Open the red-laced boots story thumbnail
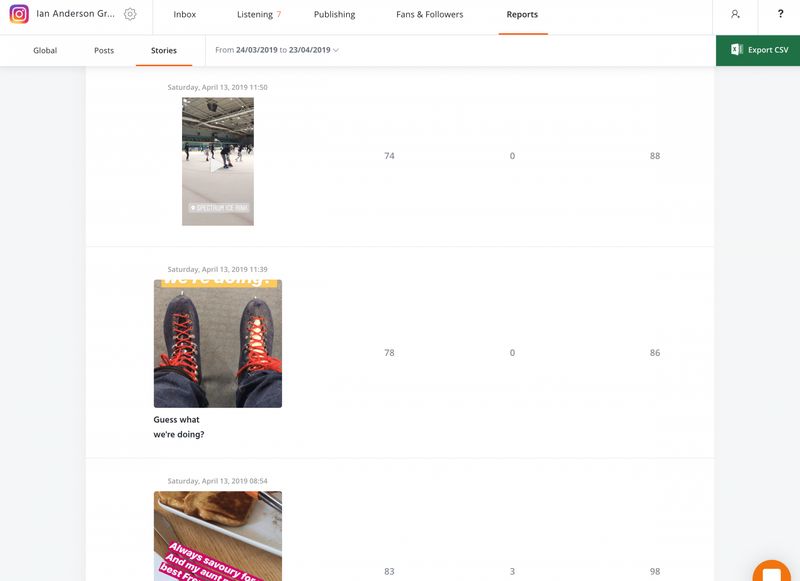800x581 pixels. pos(218,343)
